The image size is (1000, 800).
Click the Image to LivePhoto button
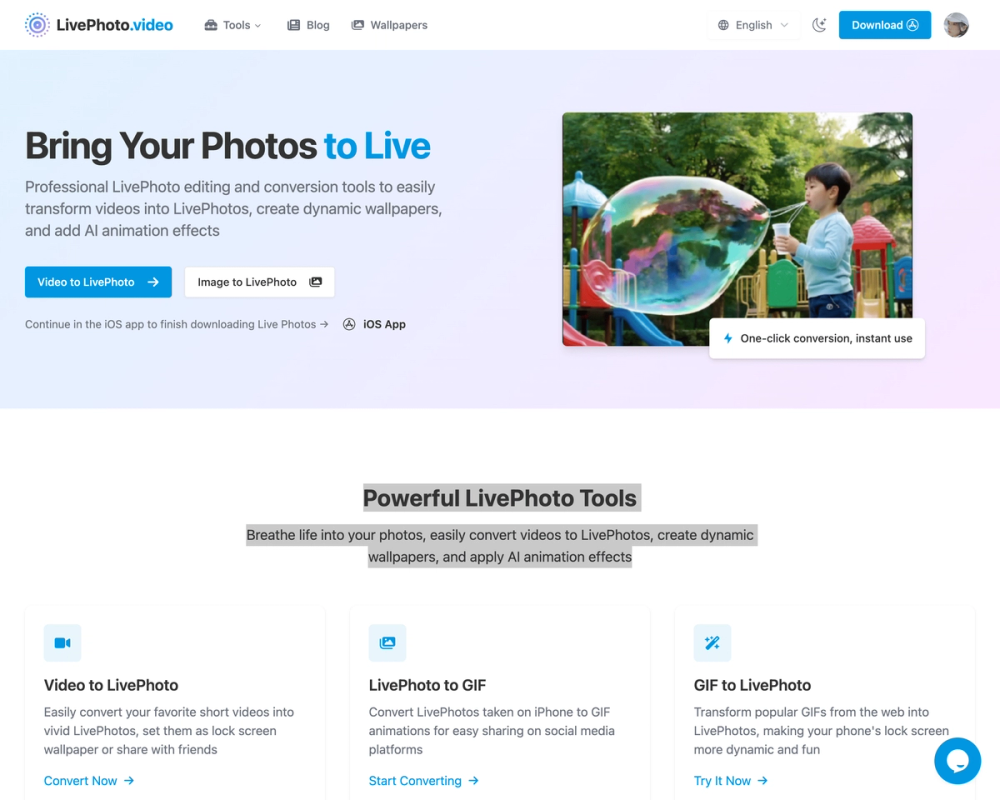coord(260,282)
